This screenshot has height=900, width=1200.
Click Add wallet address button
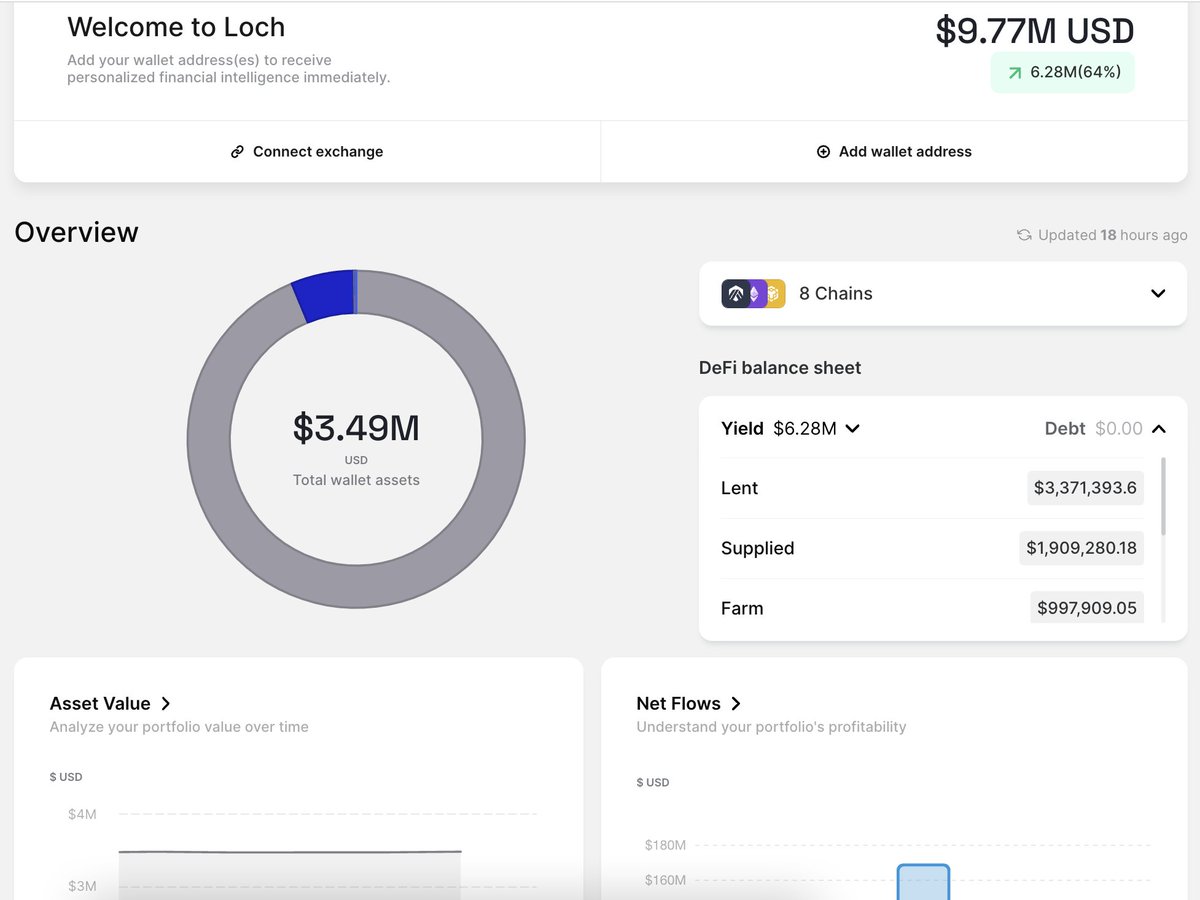point(894,152)
